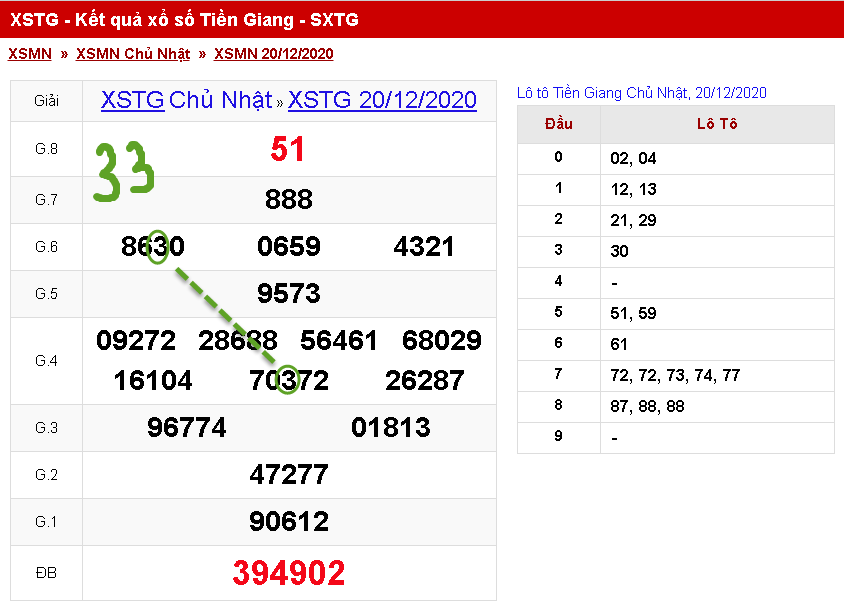Click the G.6 number 8630

coord(153,247)
